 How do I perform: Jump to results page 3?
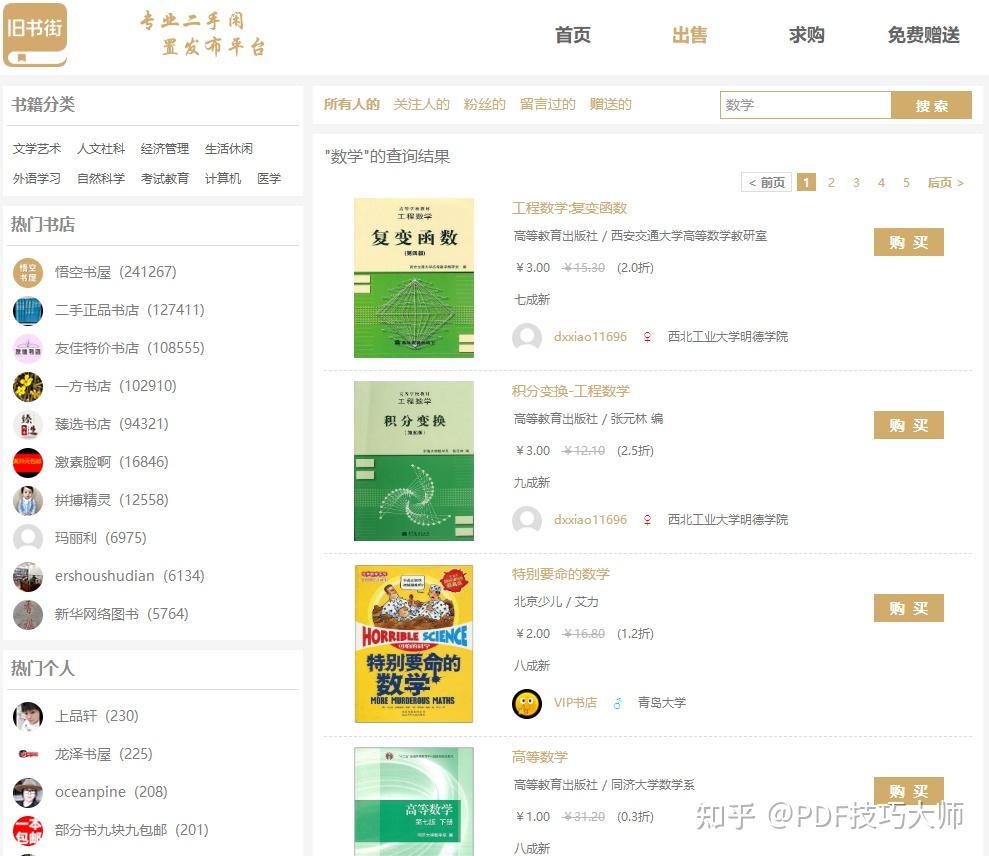tap(856, 182)
